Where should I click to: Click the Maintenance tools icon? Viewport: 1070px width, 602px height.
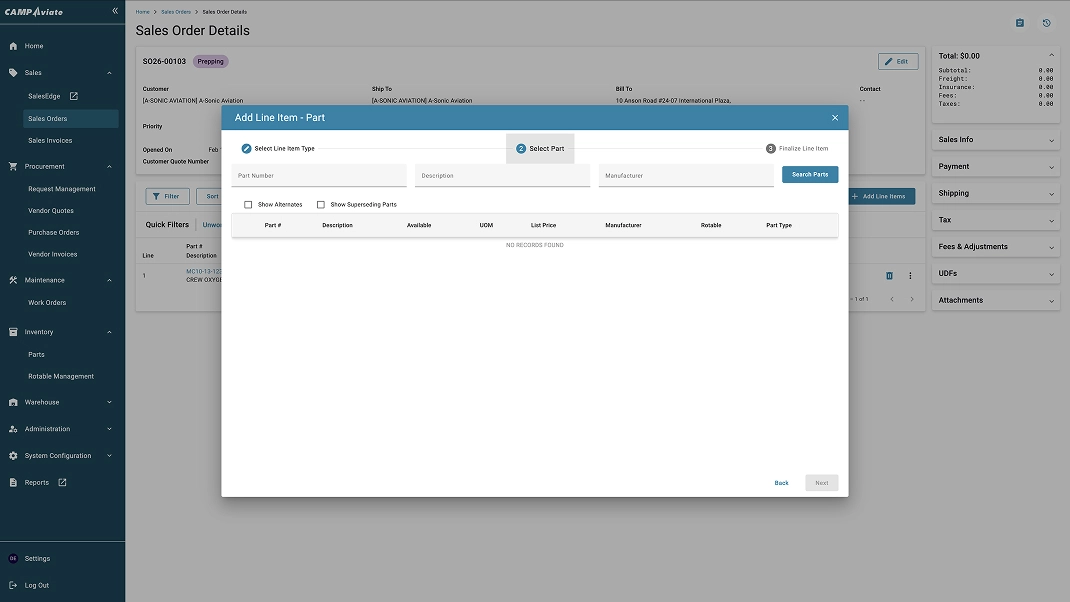(x=13, y=280)
